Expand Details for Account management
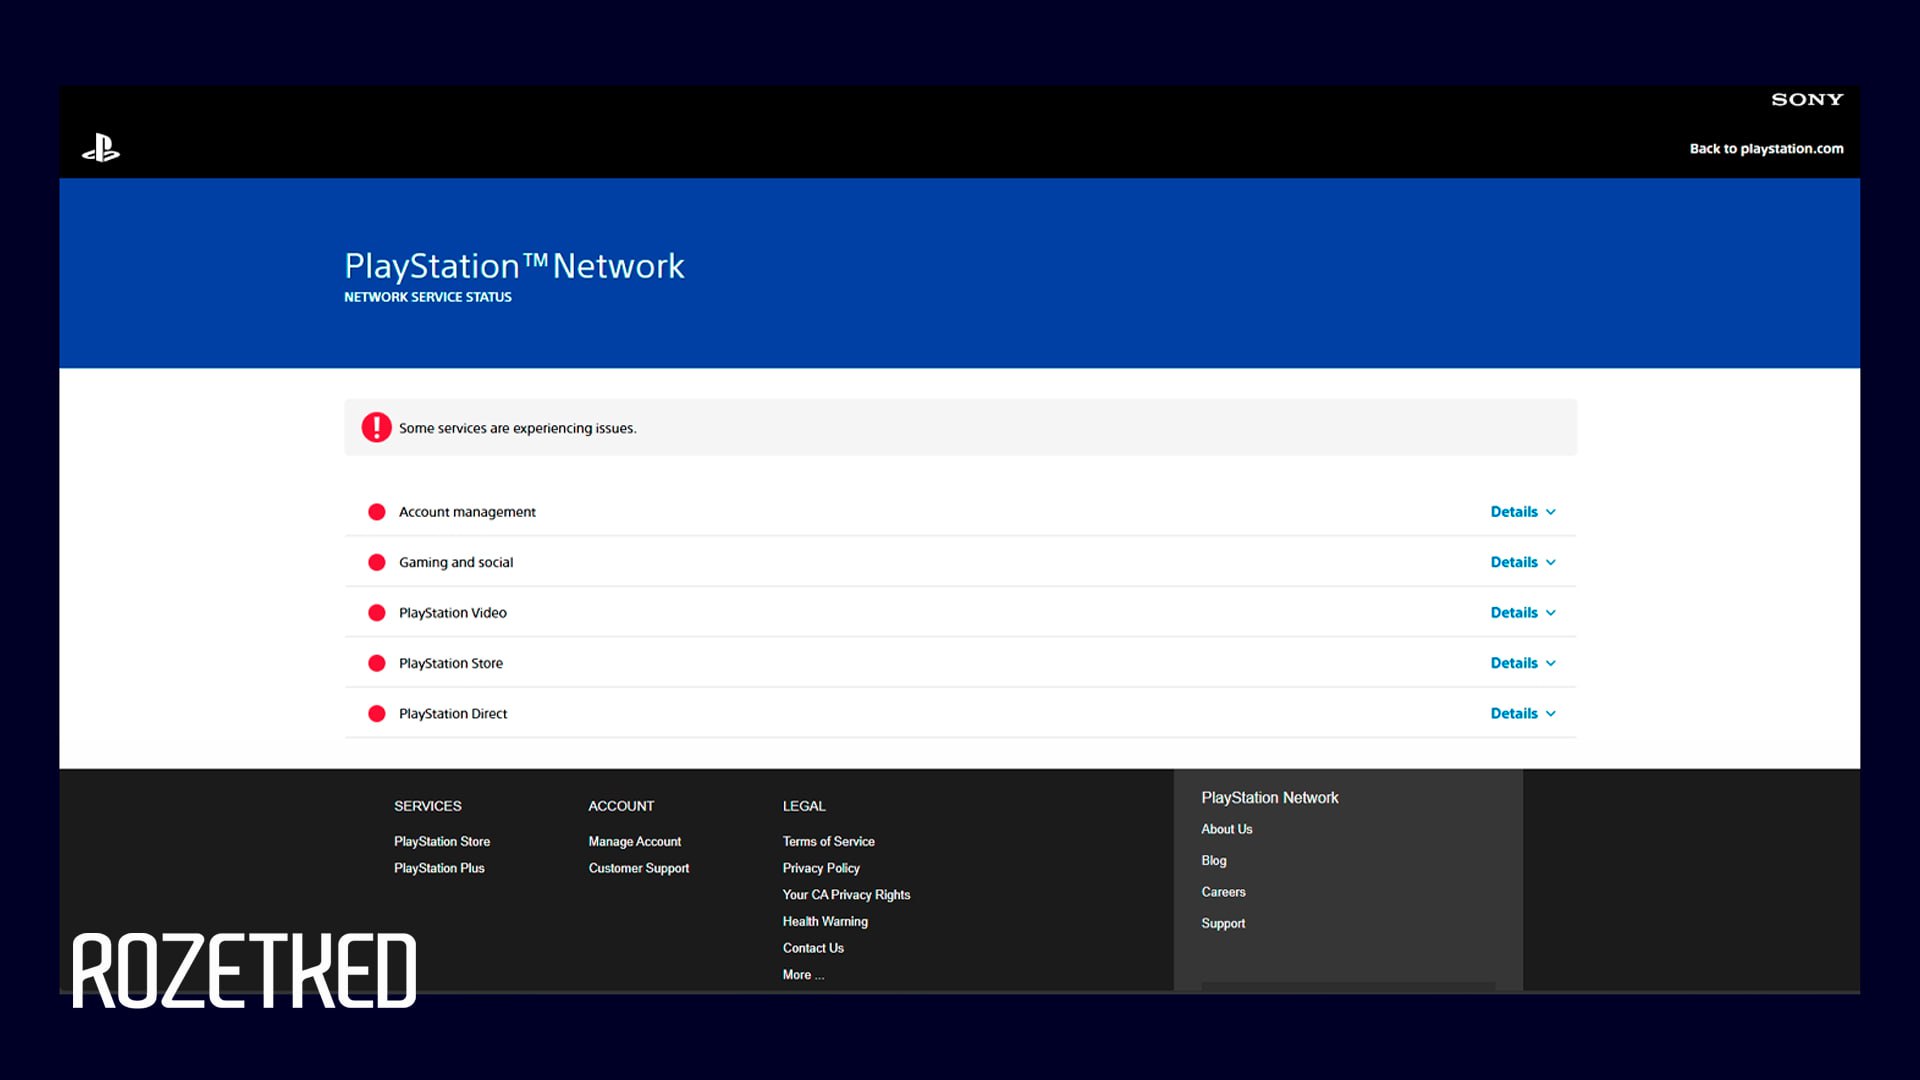This screenshot has width=1920, height=1080. (1523, 512)
